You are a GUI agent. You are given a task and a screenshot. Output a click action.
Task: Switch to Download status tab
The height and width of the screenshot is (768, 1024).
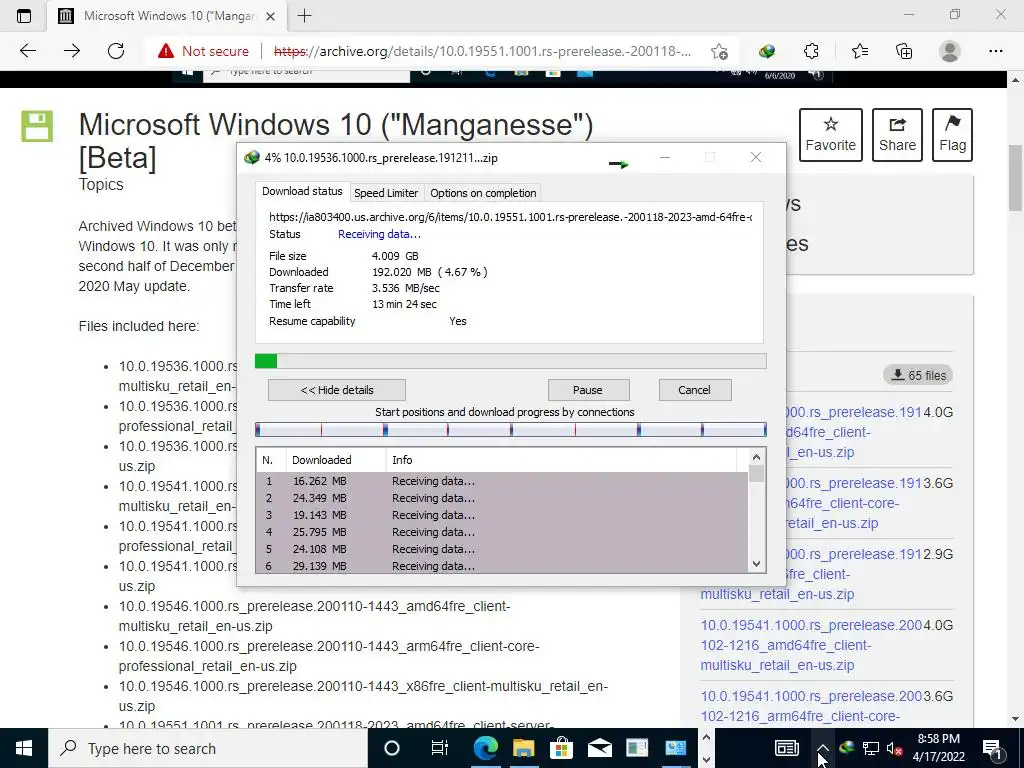(x=302, y=191)
